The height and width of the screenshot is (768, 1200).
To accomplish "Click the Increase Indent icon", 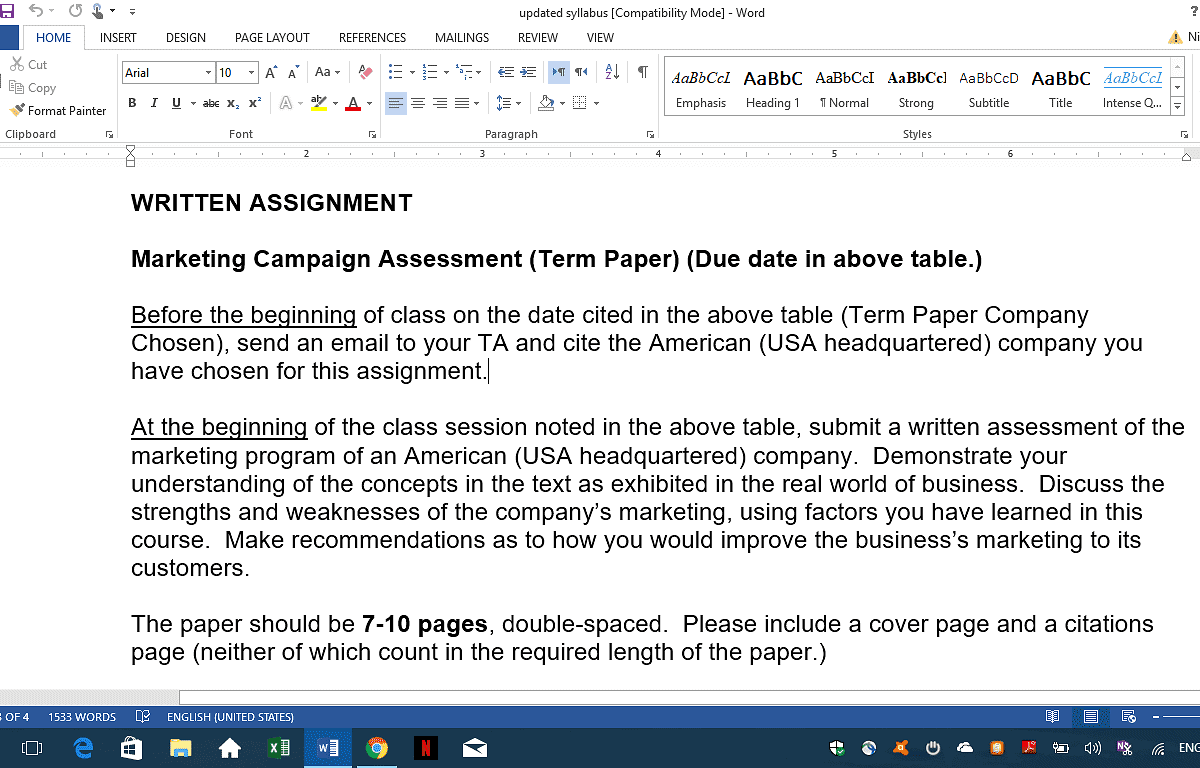I will (x=528, y=72).
